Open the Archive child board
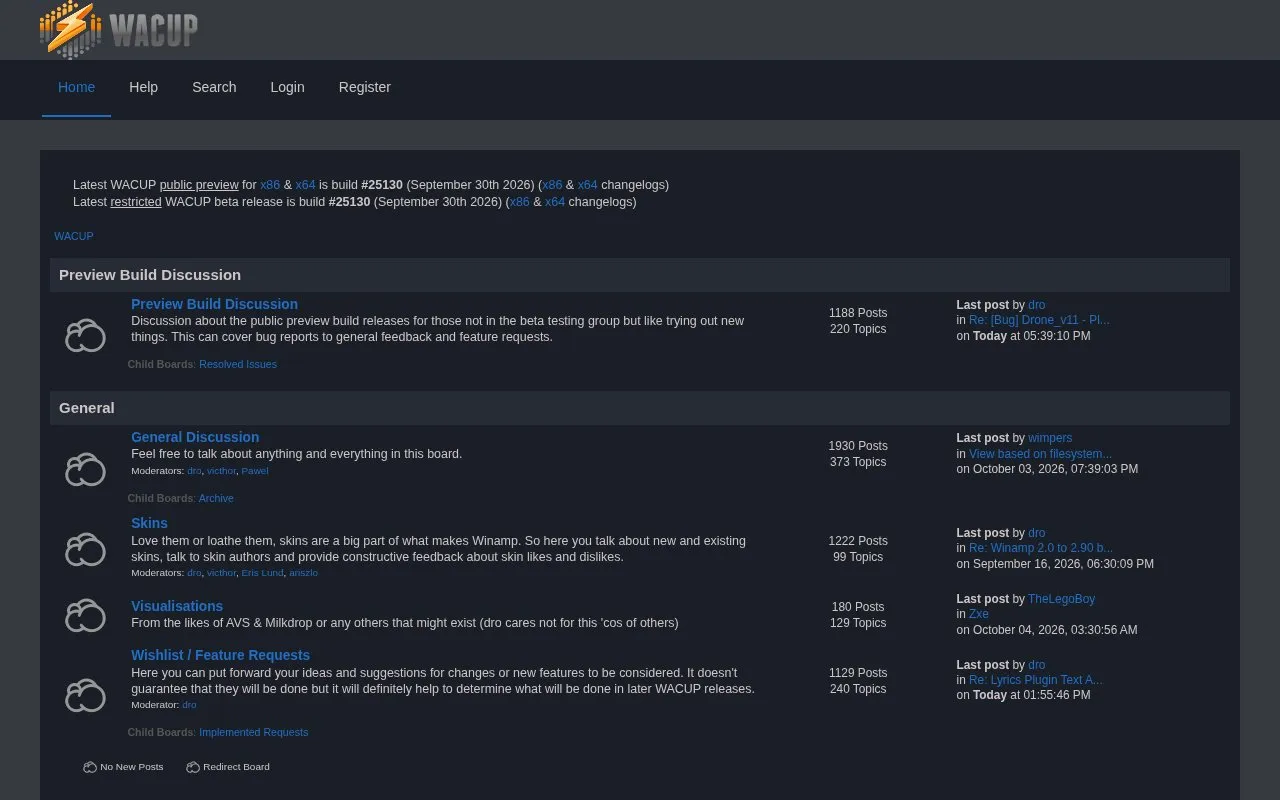 click(216, 498)
